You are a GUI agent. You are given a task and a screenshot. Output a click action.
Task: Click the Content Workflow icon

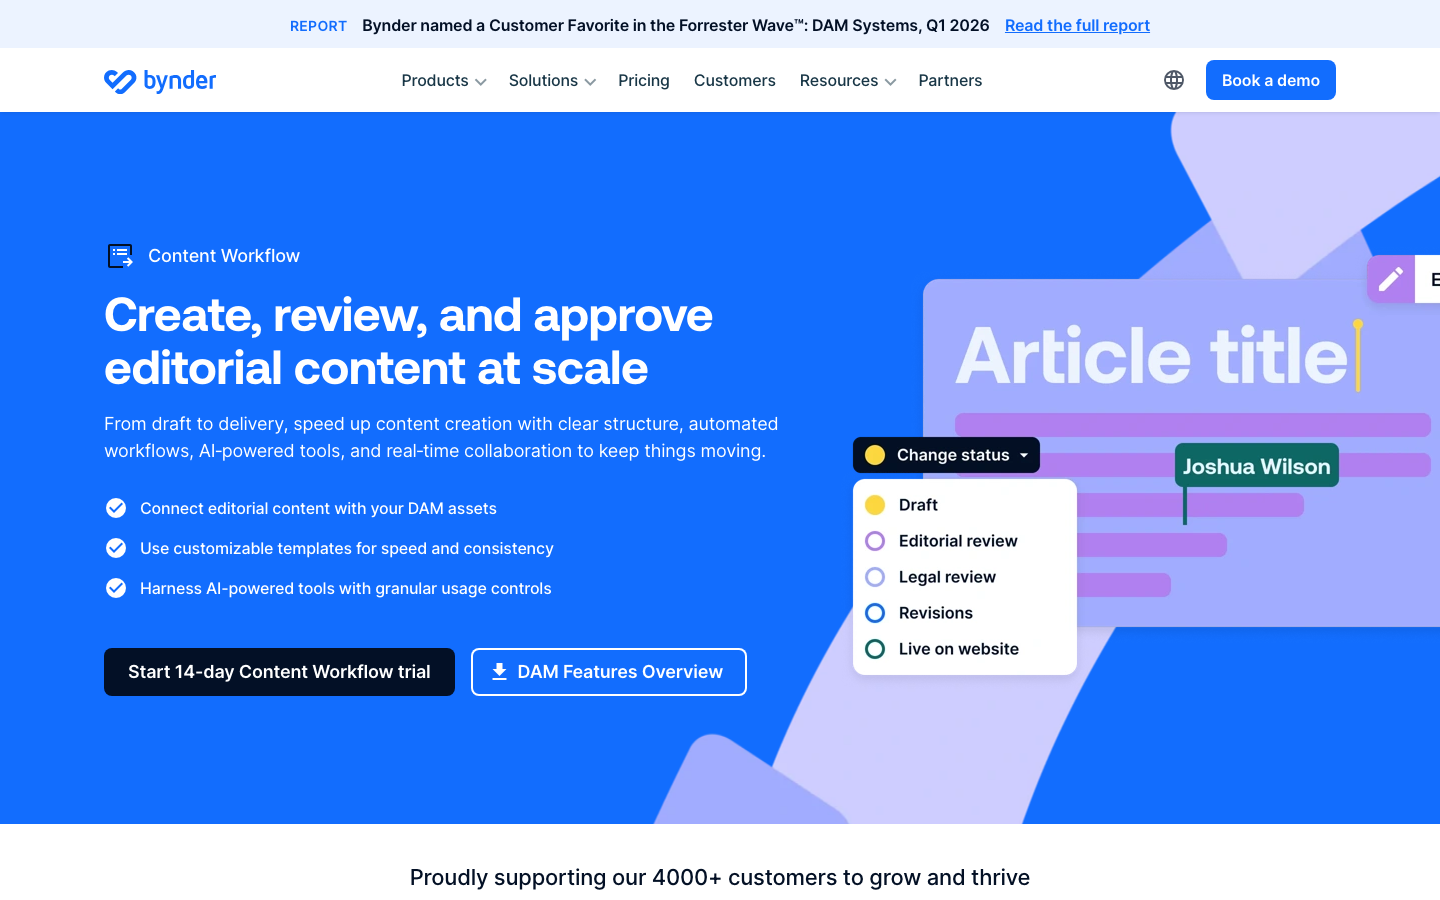tap(120, 256)
